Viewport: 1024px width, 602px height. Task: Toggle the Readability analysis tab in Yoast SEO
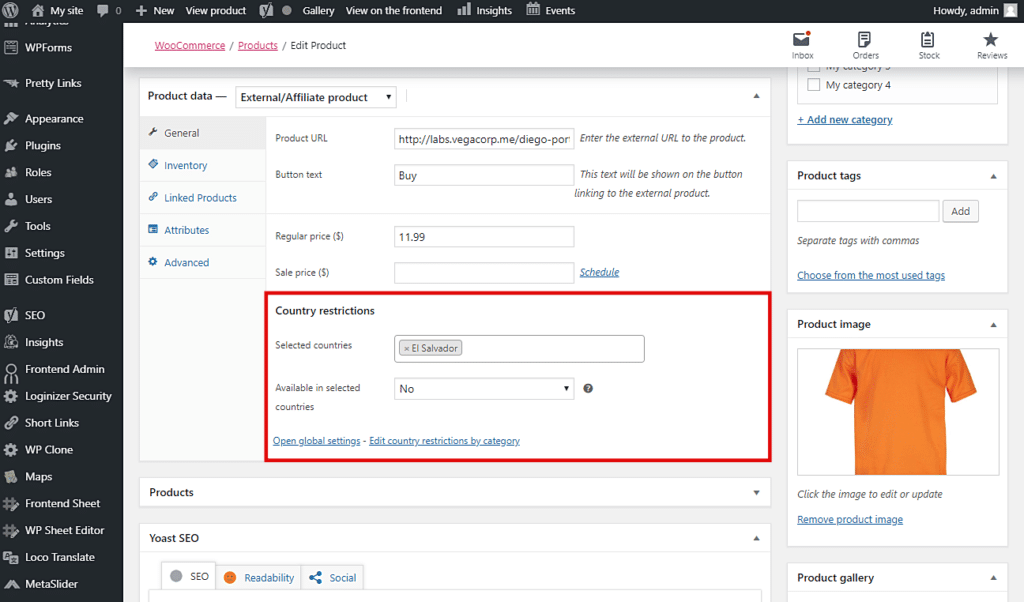(x=258, y=577)
